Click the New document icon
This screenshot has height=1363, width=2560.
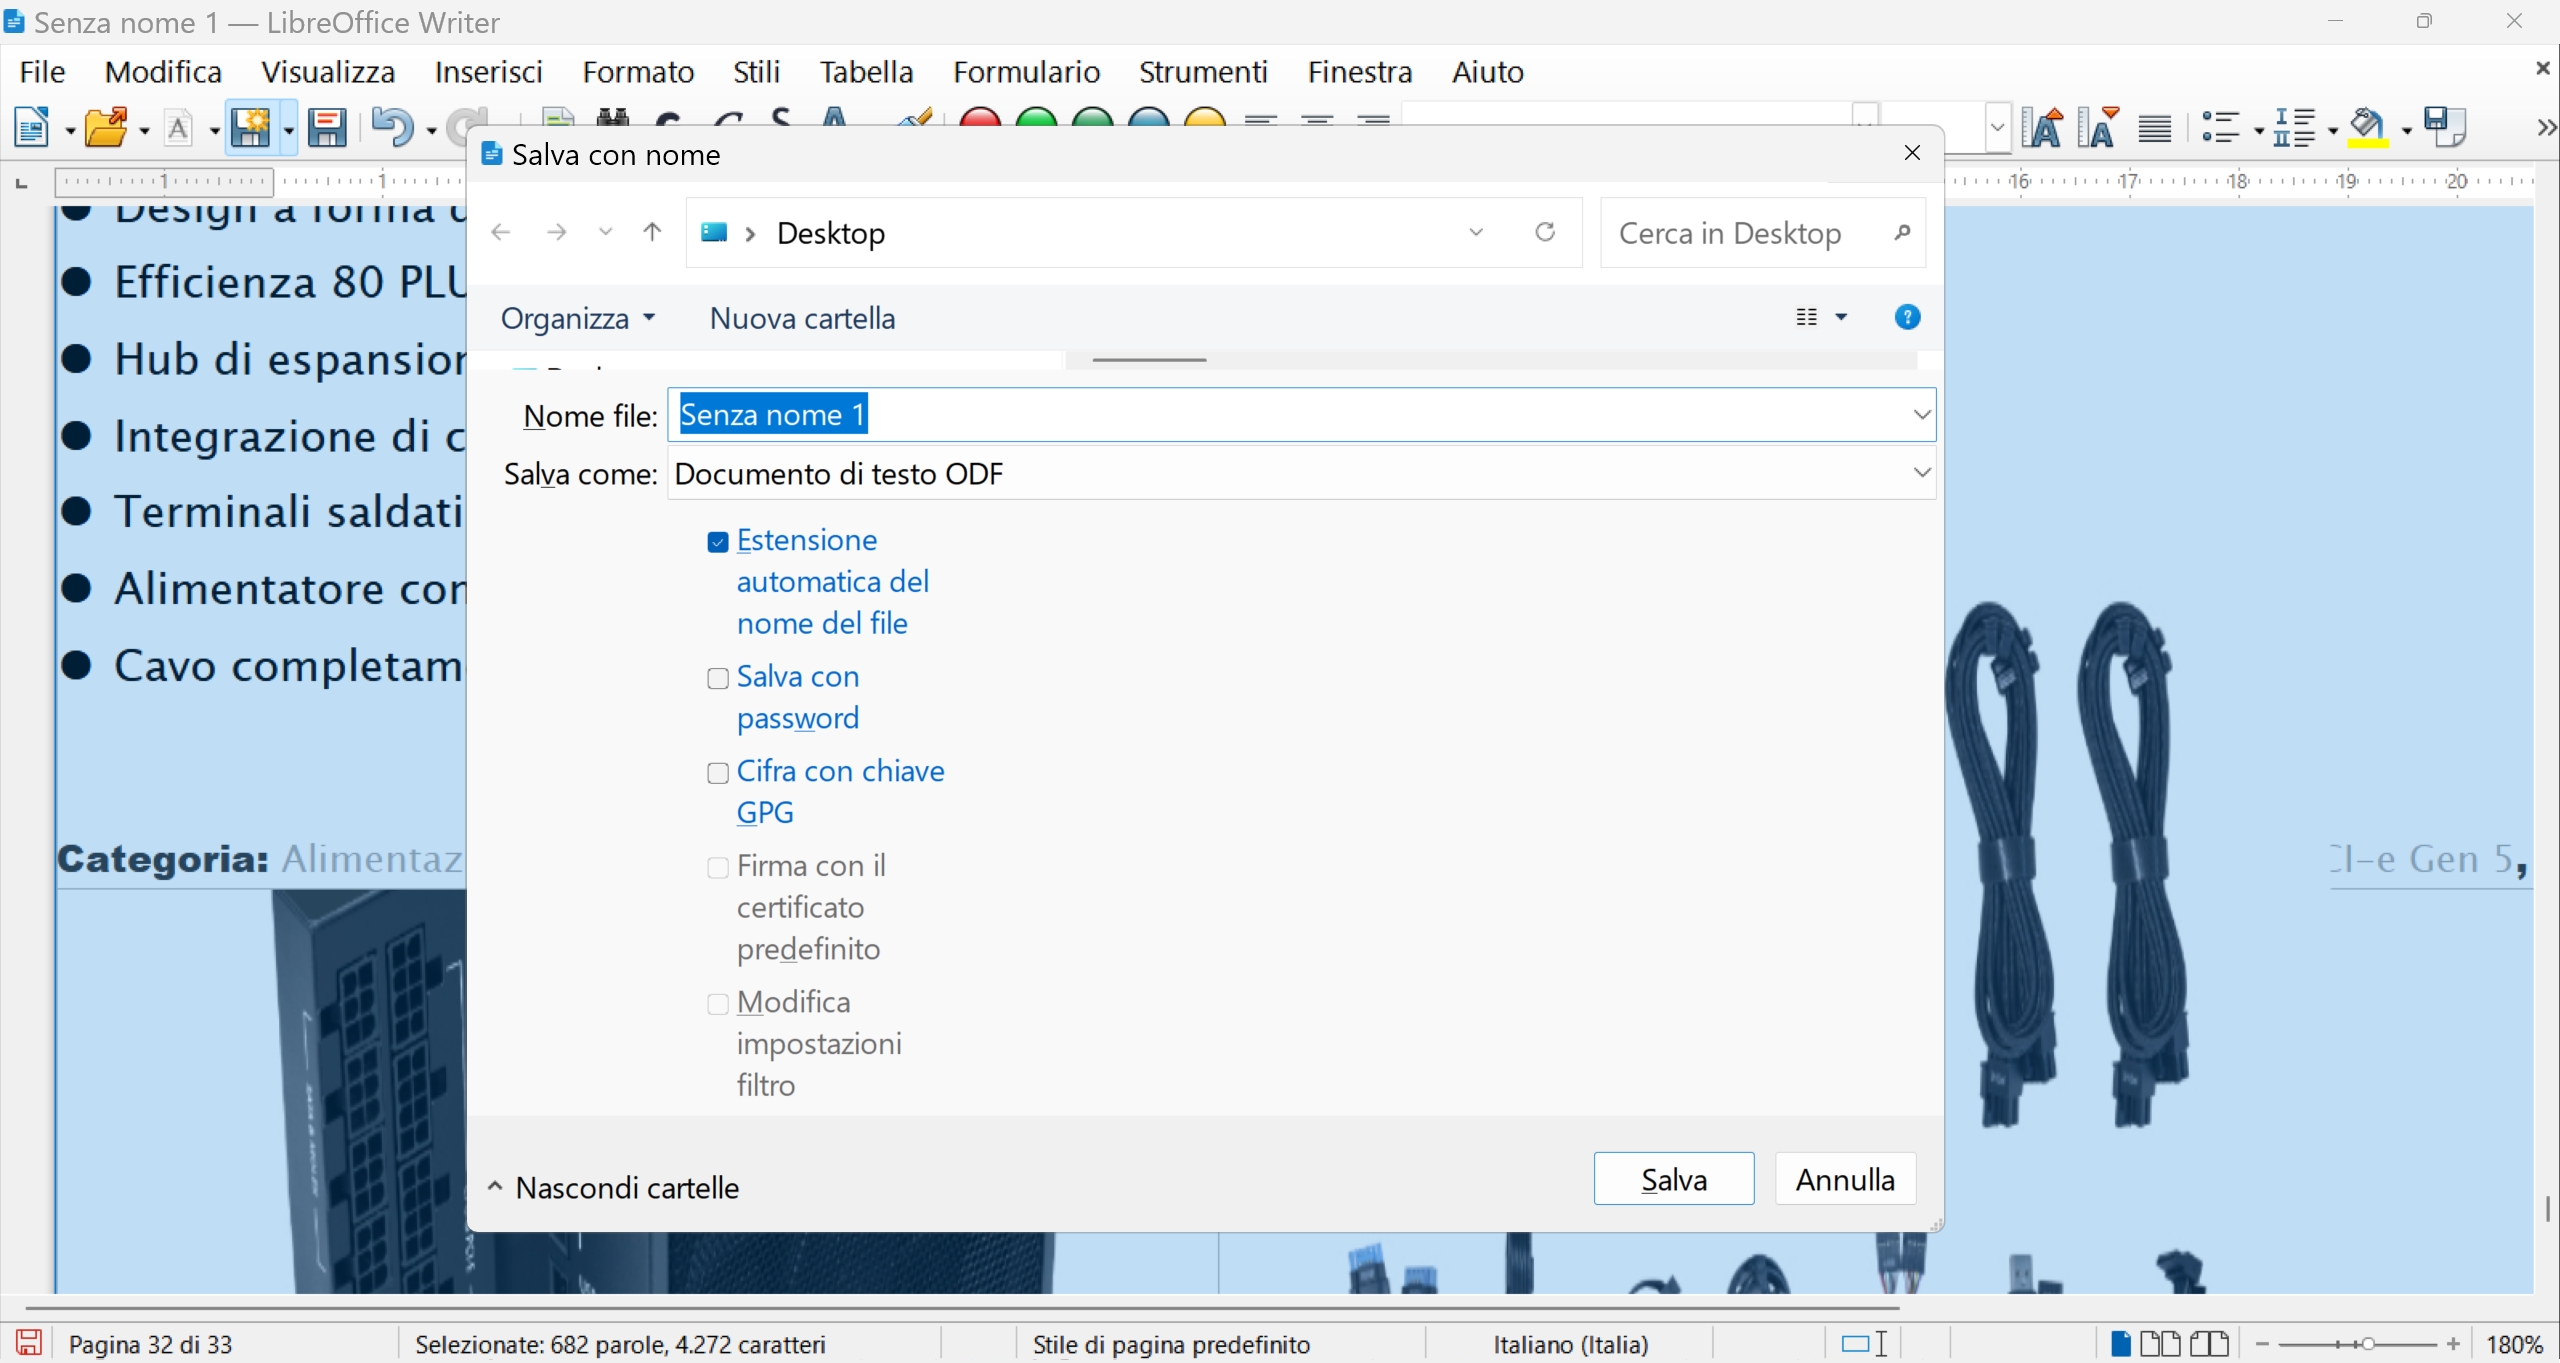click(x=32, y=128)
